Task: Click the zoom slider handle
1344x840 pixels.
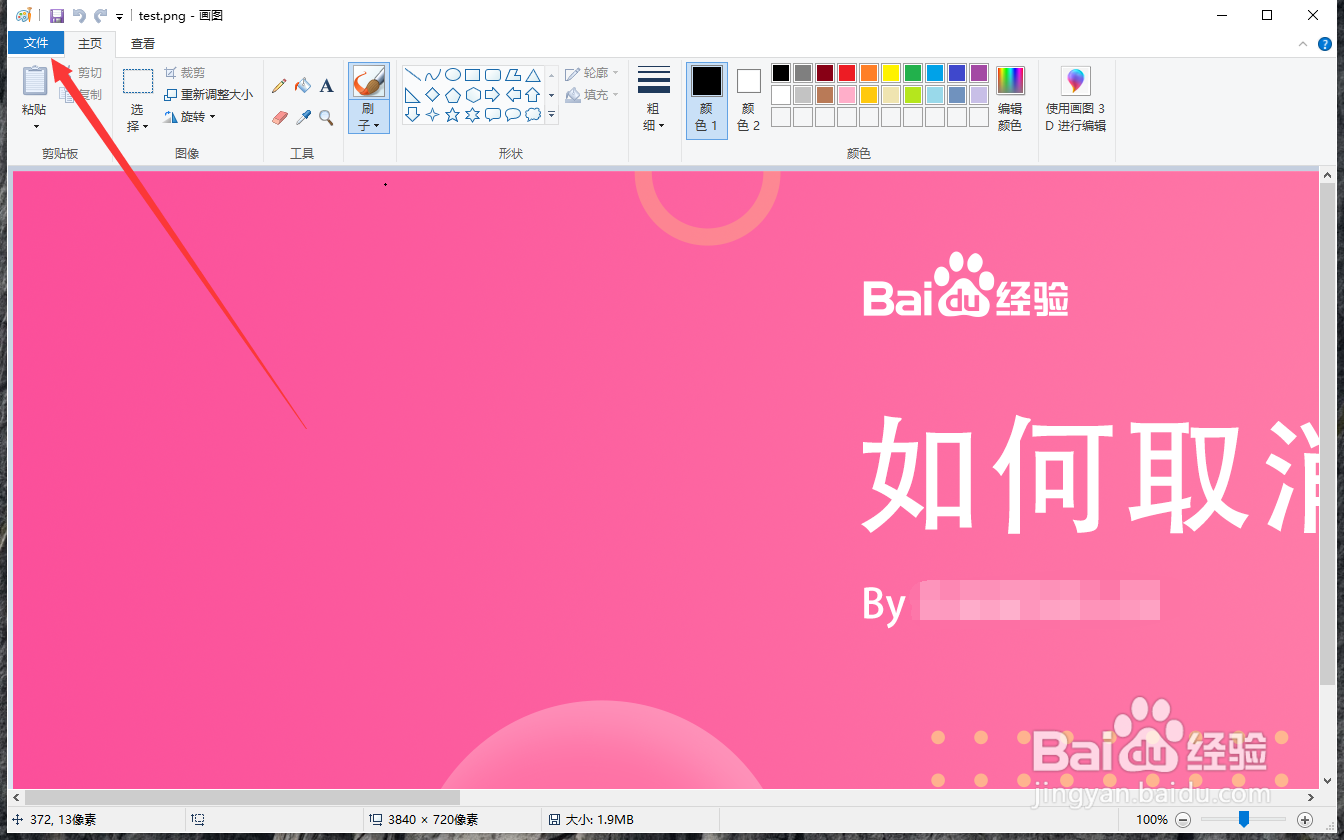Action: pyautogui.click(x=1243, y=819)
